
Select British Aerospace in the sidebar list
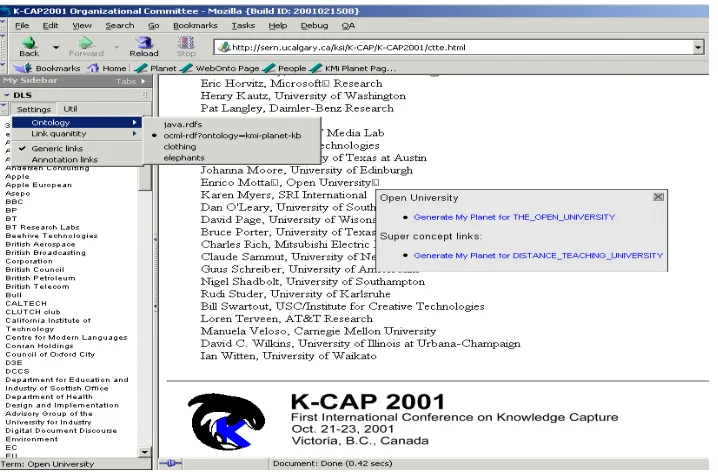click(x=40, y=244)
